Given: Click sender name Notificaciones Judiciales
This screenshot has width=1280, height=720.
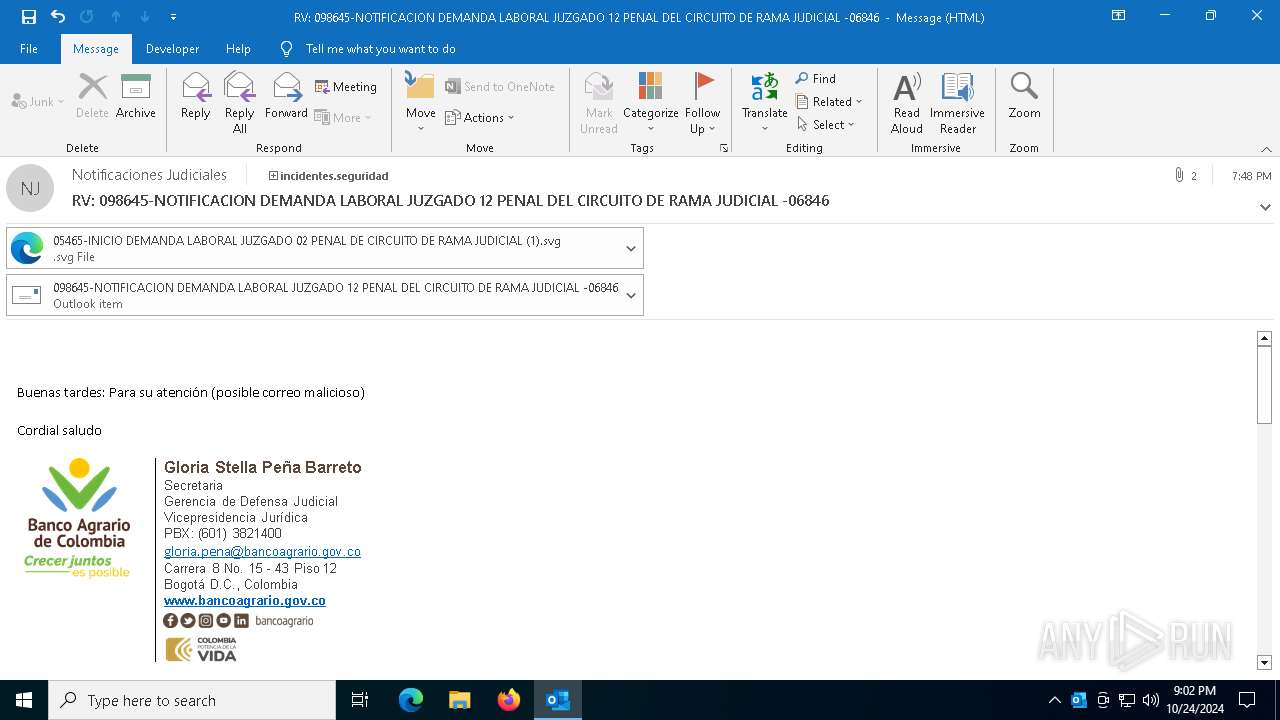Looking at the screenshot, I should coord(149,175).
